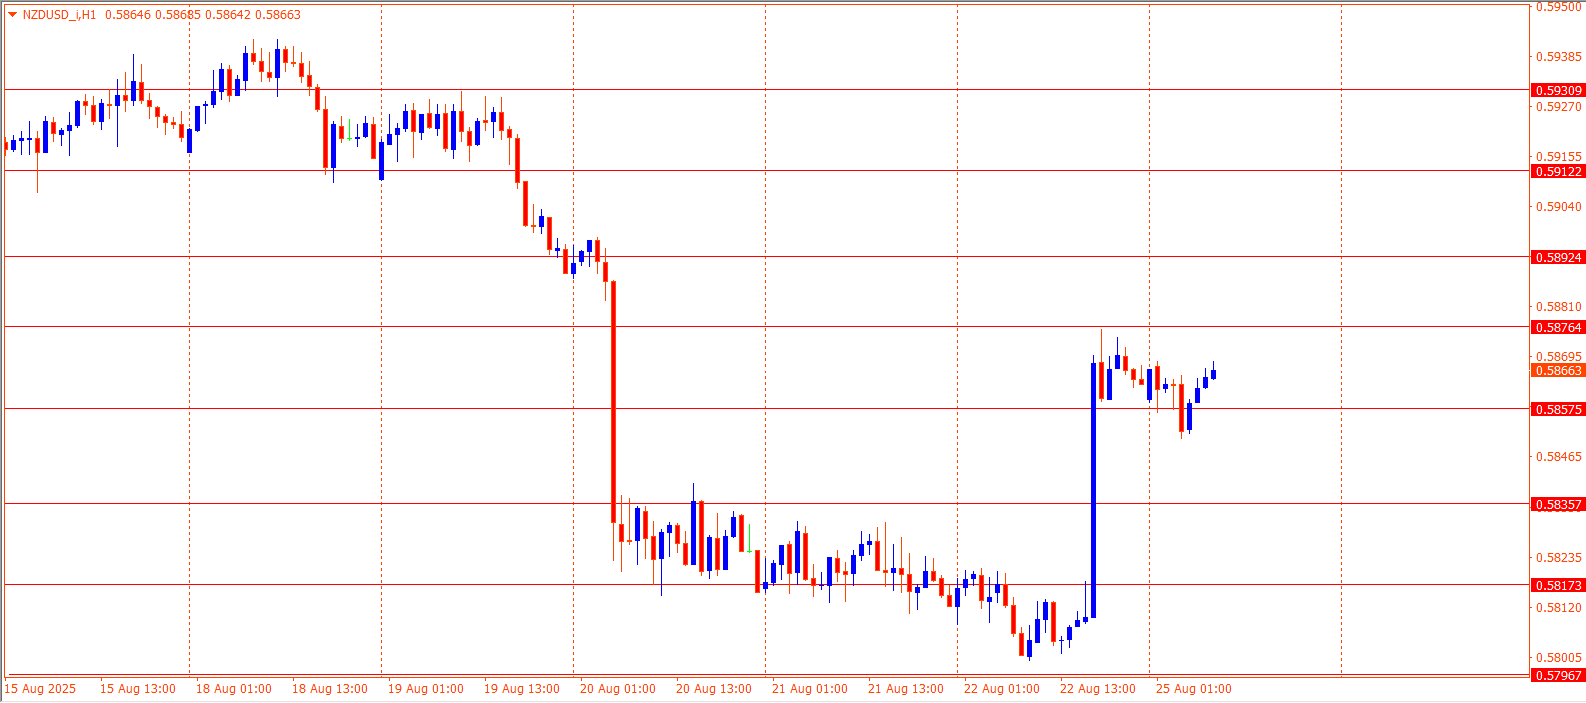
Task: Select the 0.57967 horizontal line price label
Action: click(x=1558, y=675)
